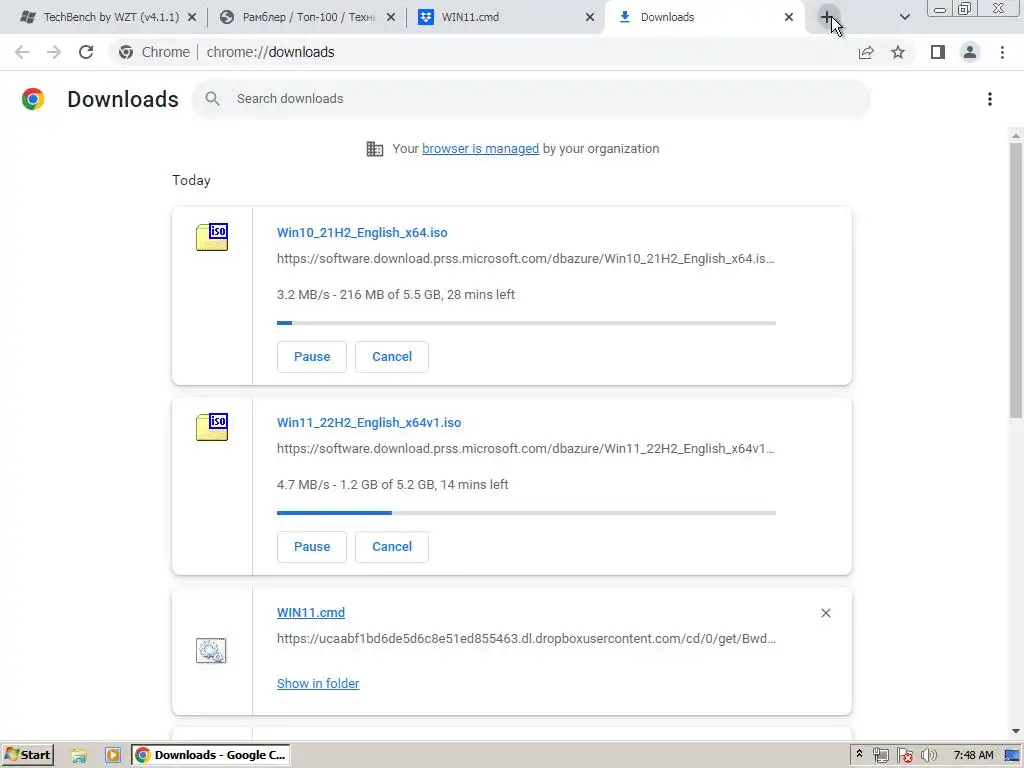
Task: Click the managed organization building icon
Action: click(375, 149)
